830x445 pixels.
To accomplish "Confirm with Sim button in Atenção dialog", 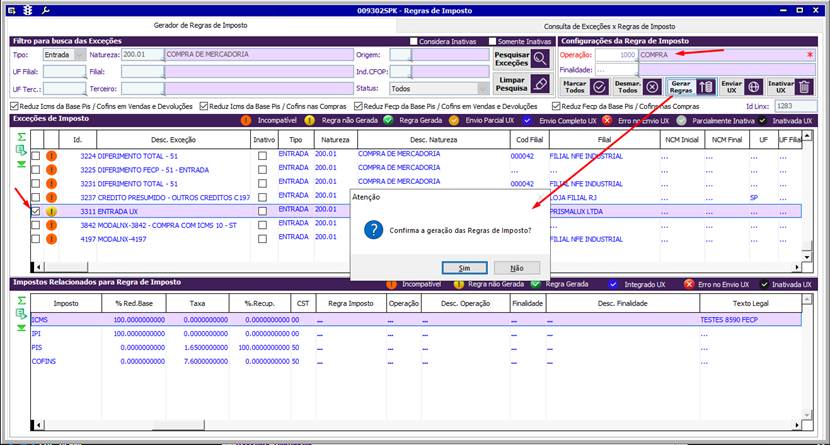I will click(464, 268).
